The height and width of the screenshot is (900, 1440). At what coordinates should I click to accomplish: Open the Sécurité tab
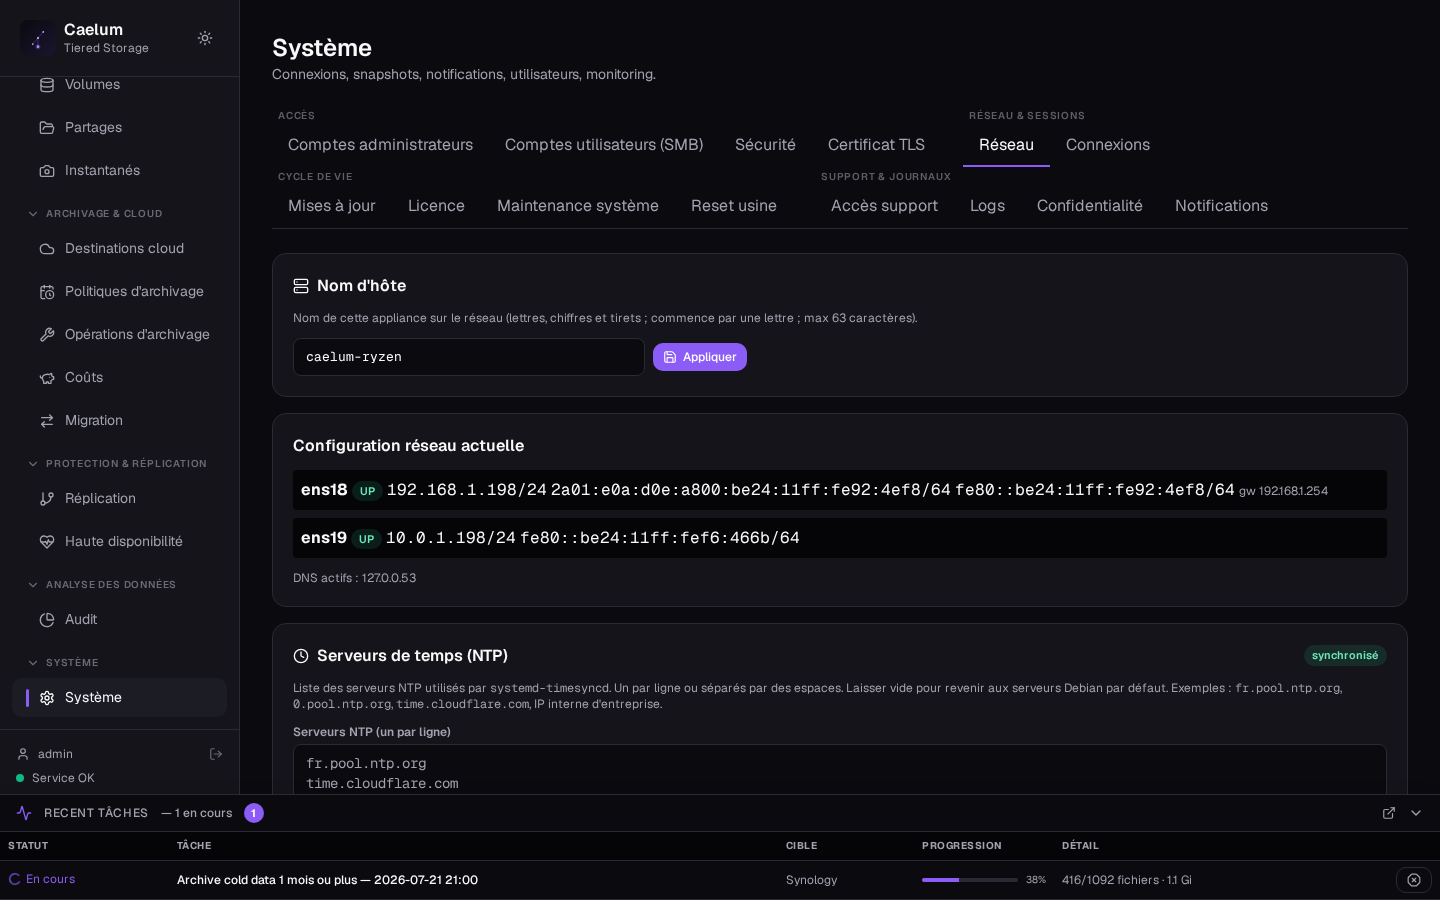click(x=765, y=145)
